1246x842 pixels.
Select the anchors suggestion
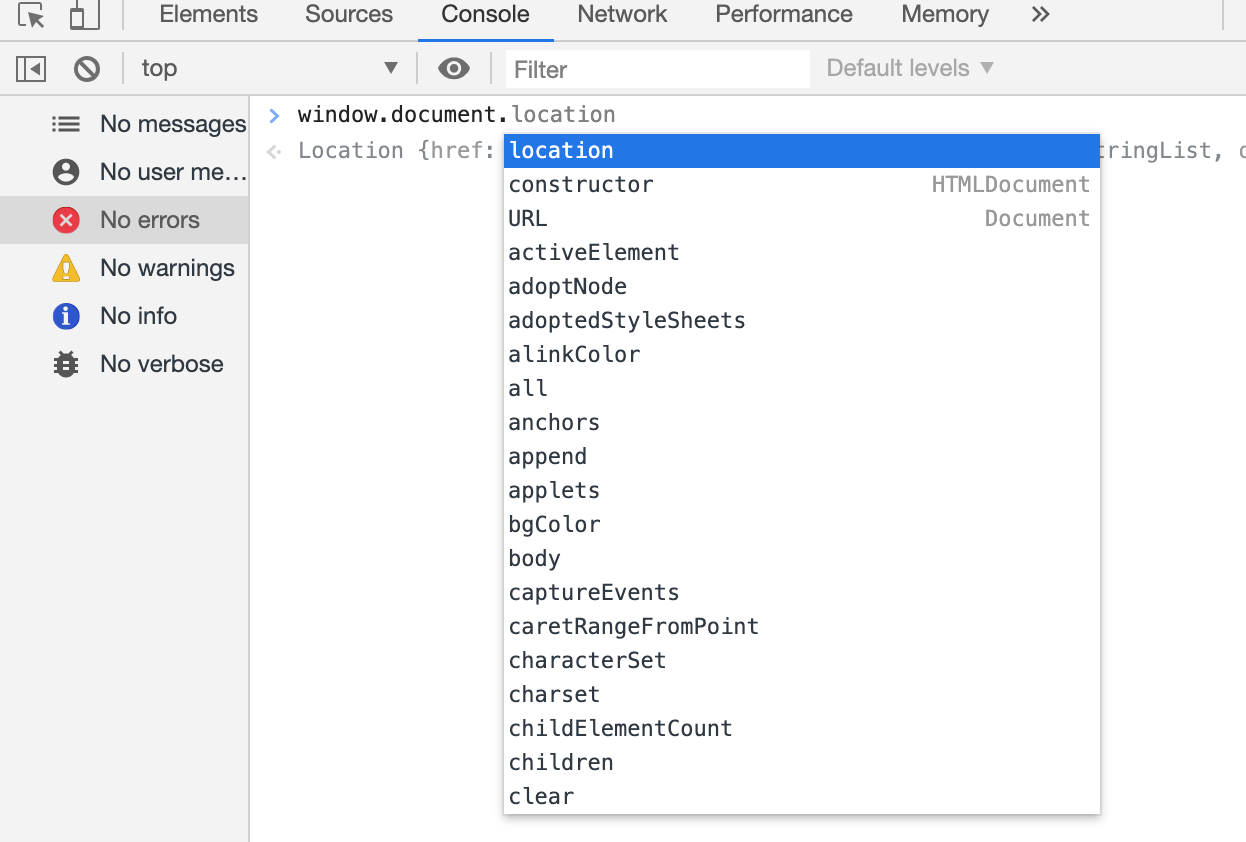coord(802,422)
